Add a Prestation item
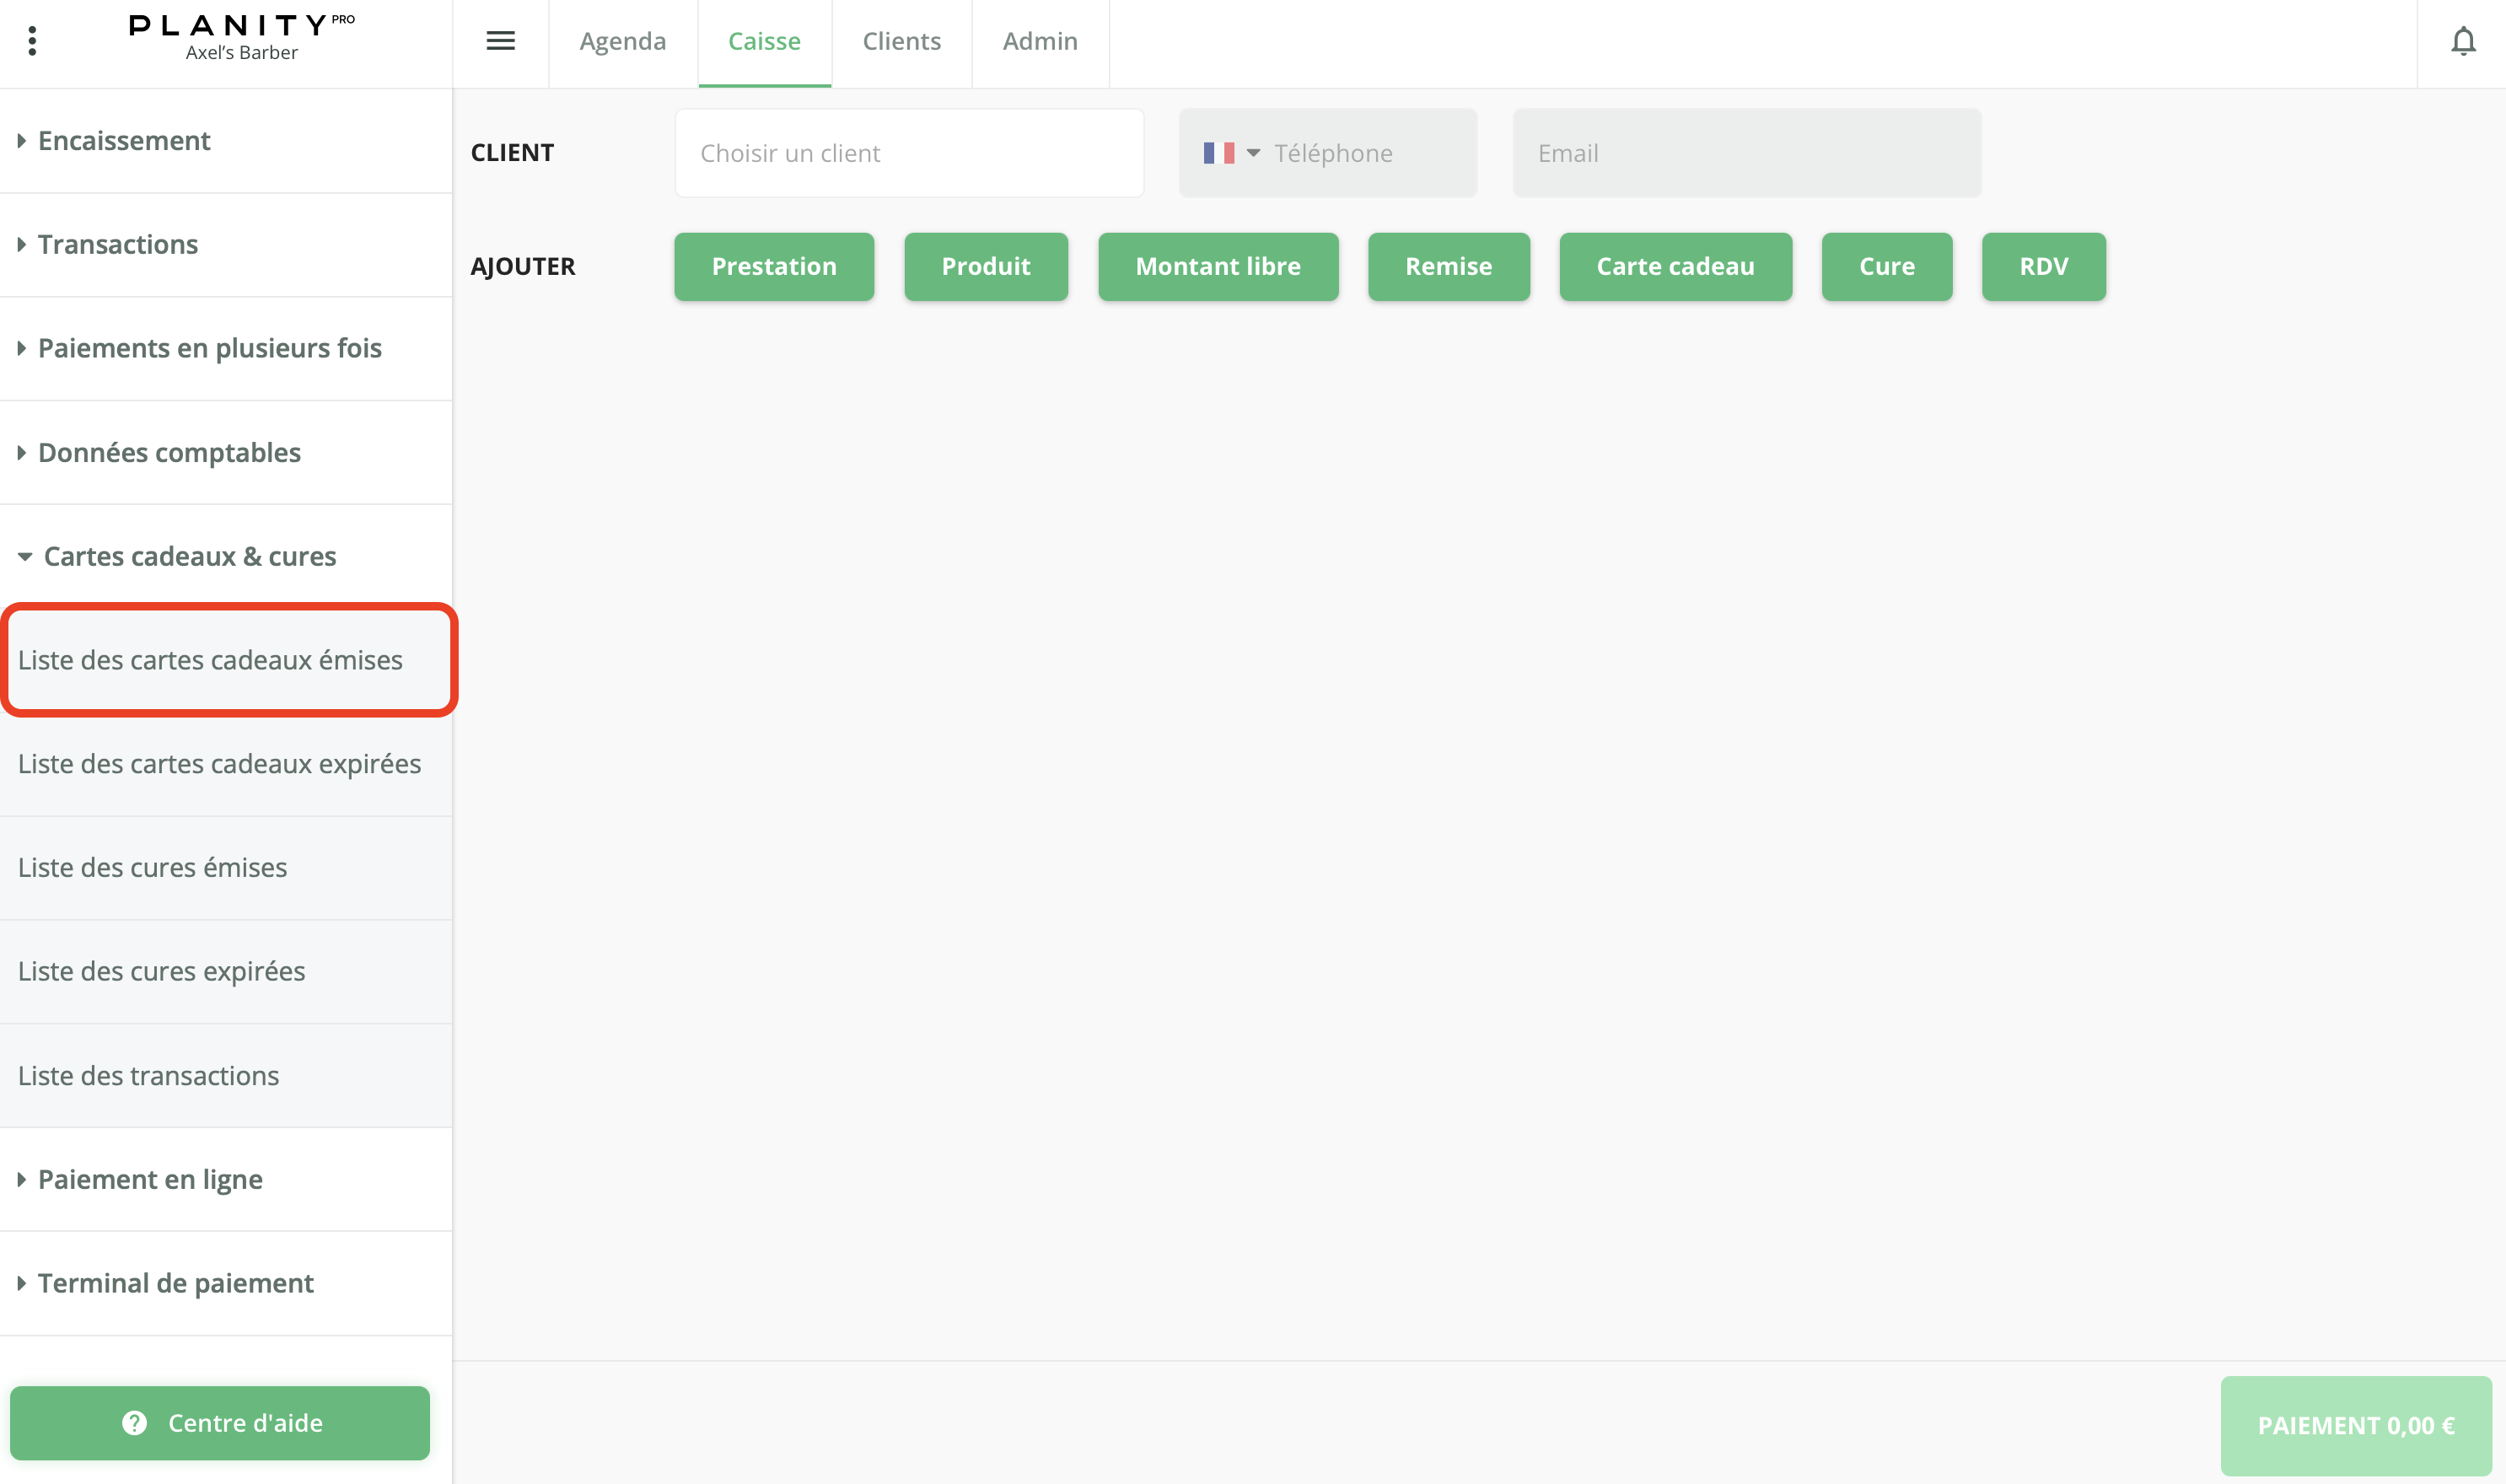This screenshot has height=1484, width=2506. (773, 267)
